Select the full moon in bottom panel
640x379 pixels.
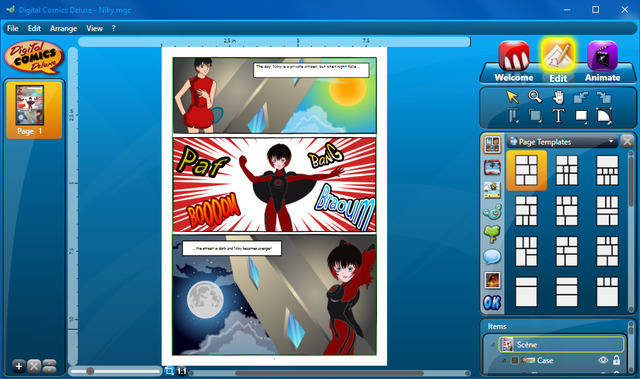click(205, 299)
